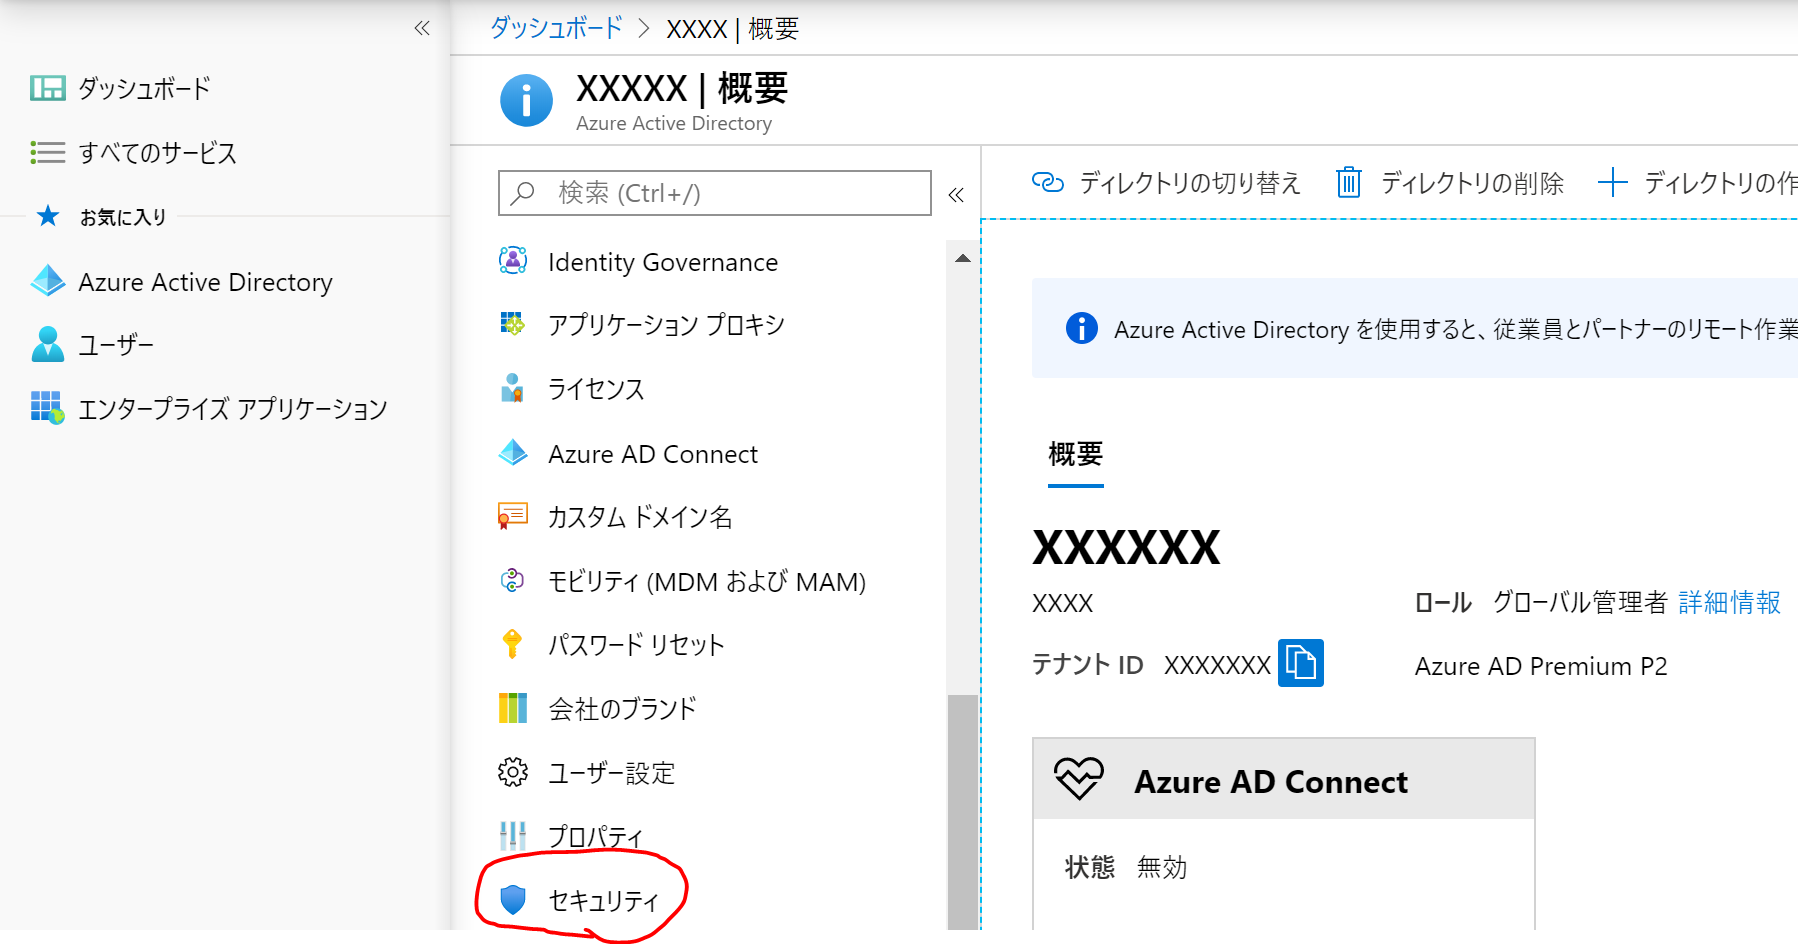Collapse the left portal sidebar with the double chevron

click(422, 28)
